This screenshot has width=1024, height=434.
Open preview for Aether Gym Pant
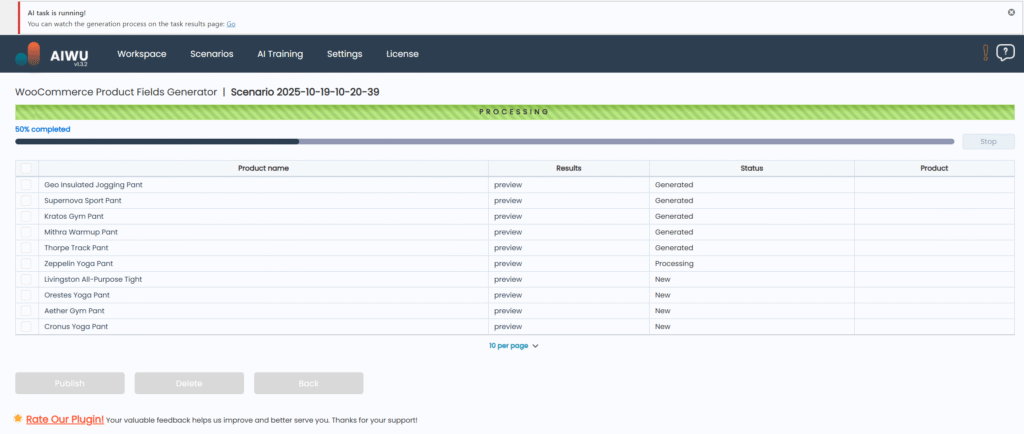tap(508, 311)
